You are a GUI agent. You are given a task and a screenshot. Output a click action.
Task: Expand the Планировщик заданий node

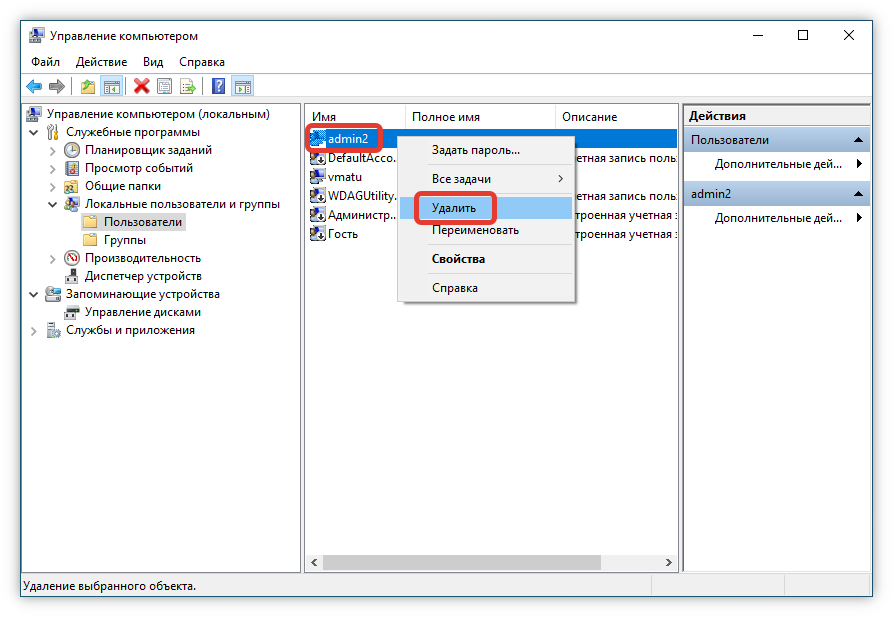[x=53, y=150]
